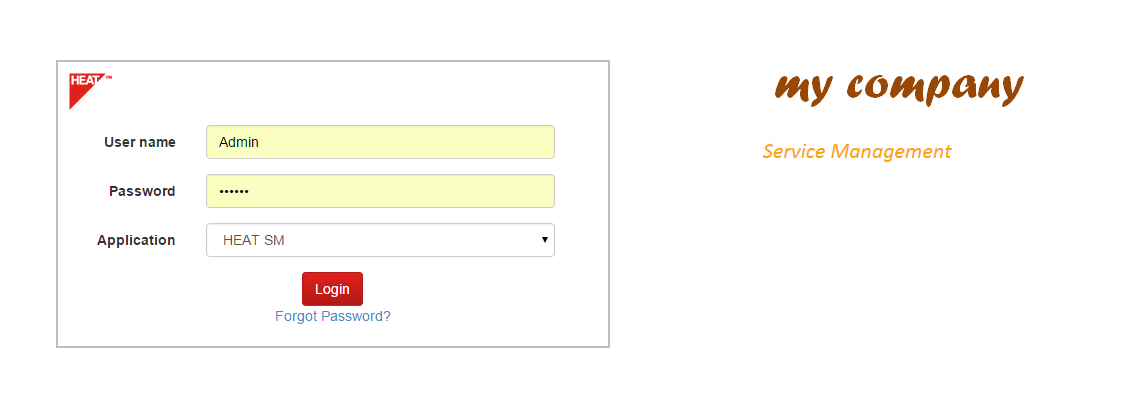Click the red triangle under the HEAT logo
Image resolution: width=1148 pixels, height=403 pixels.
click(77, 97)
